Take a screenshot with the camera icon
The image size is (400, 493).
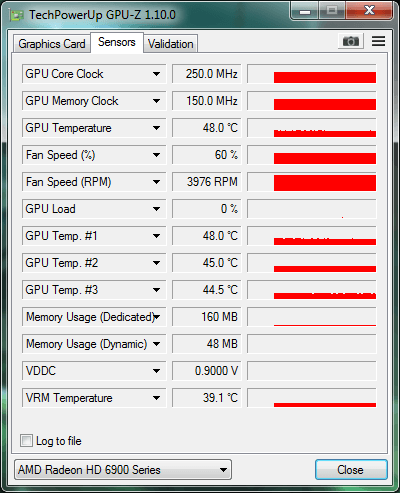pos(351,41)
